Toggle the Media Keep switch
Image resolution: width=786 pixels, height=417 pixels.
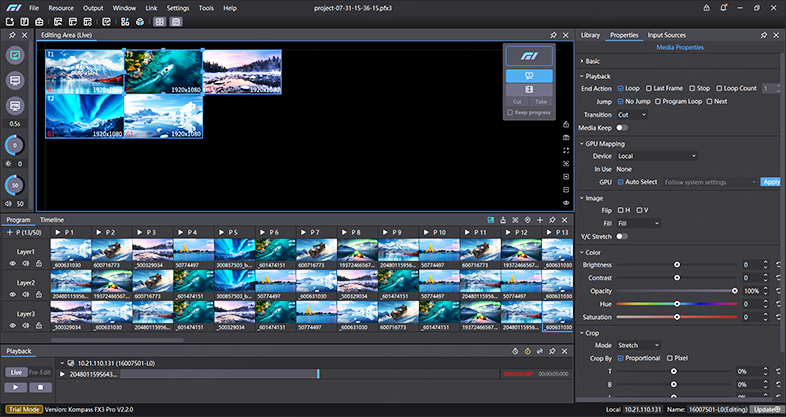click(622, 128)
